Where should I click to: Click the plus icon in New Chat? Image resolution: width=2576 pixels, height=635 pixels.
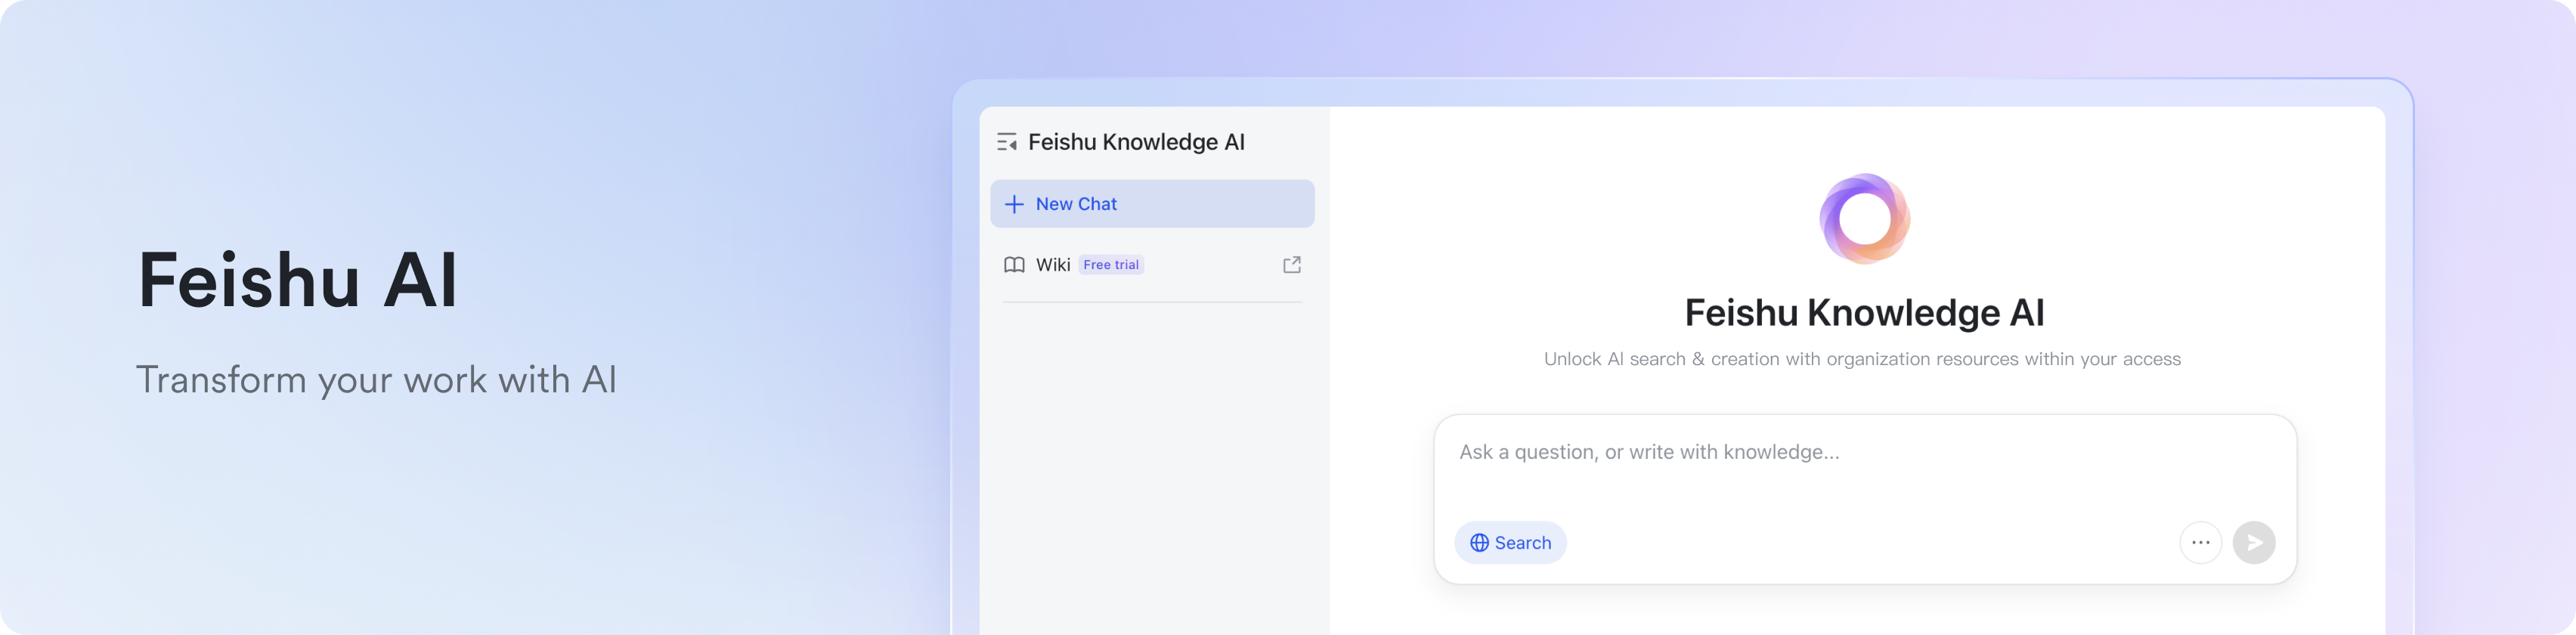pos(1014,204)
